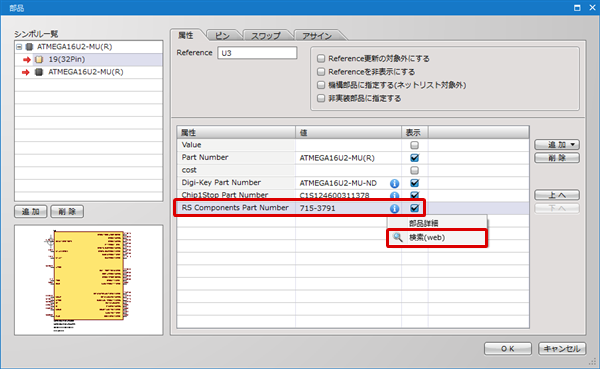The width and height of the screenshot is (600, 369).
Task: Open the 追加 dropdown beside attribute table
Action: [x=557, y=145]
